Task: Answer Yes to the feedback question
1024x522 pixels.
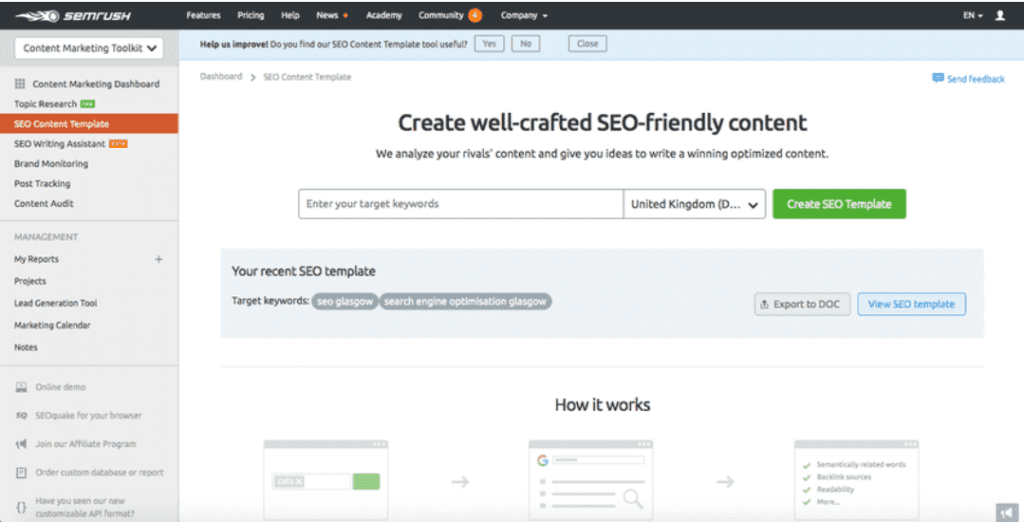Action: tap(489, 44)
